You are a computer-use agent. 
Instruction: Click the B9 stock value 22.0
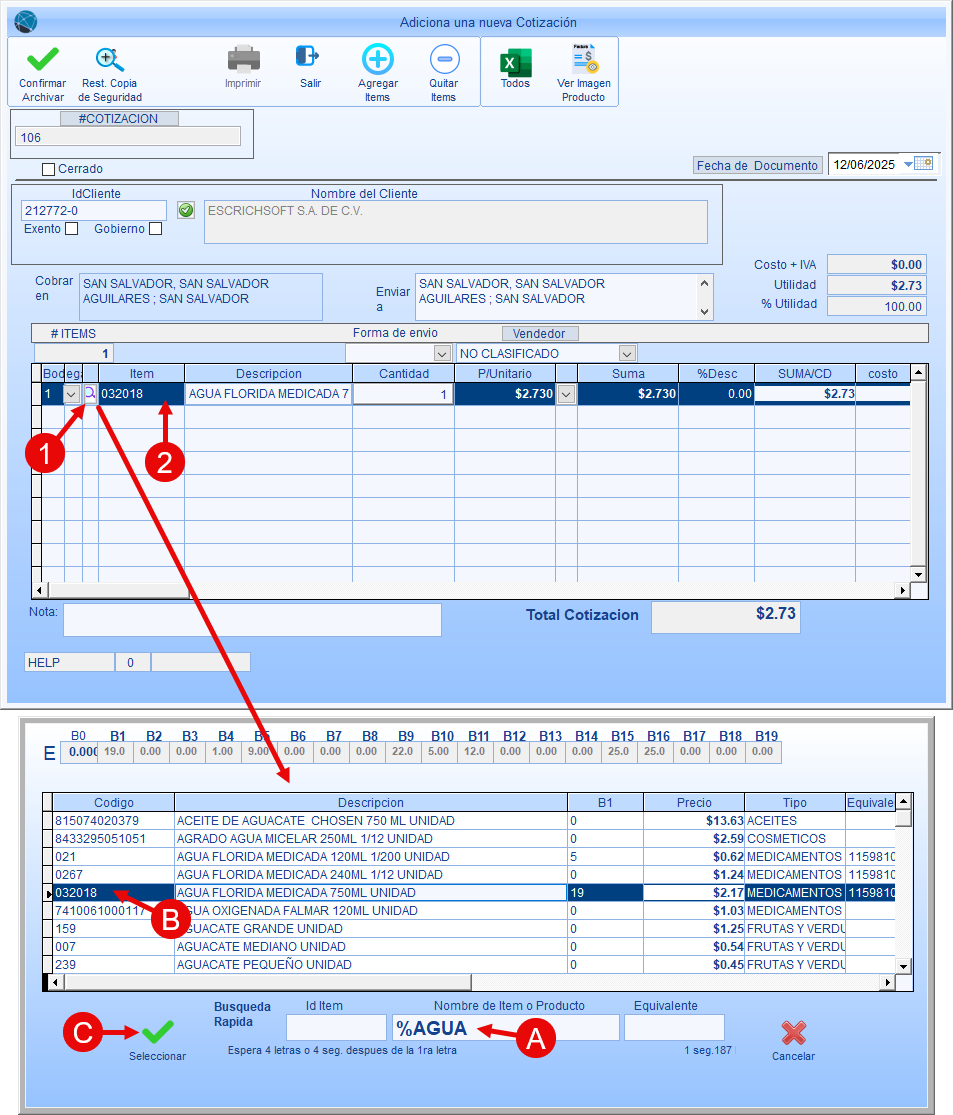[x=403, y=752]
